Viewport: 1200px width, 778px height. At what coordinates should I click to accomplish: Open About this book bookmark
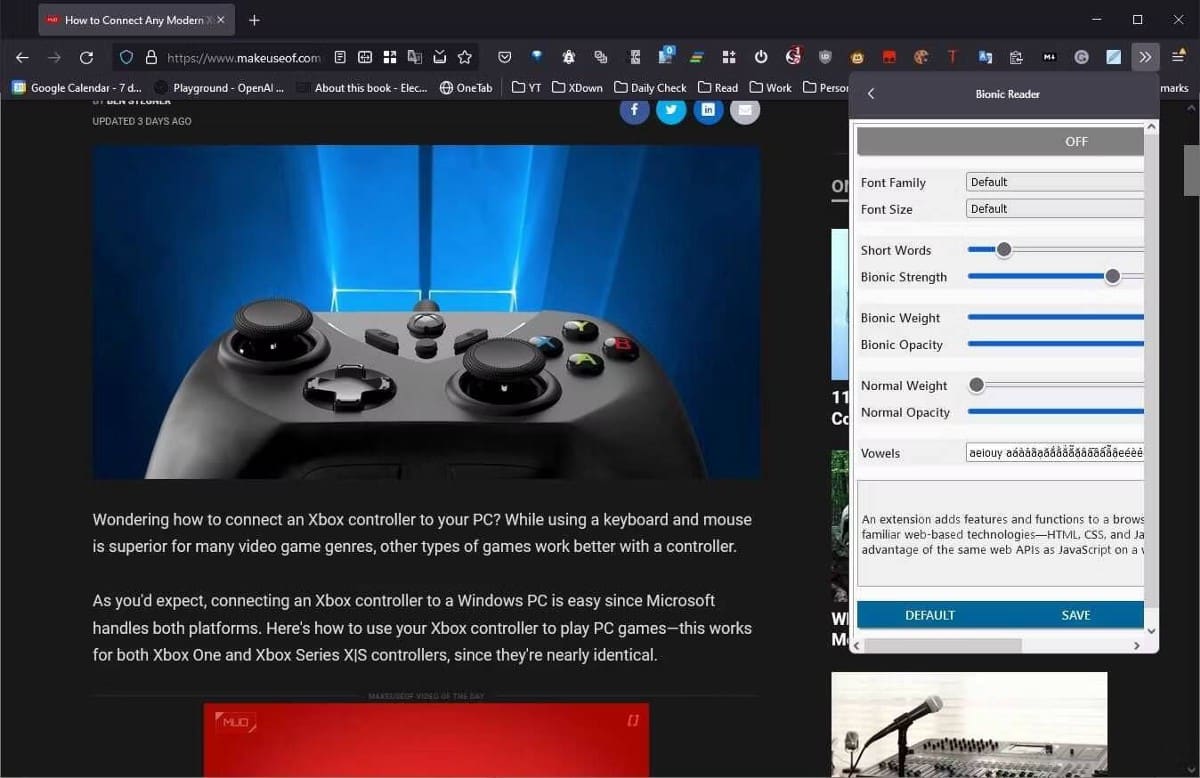tap(361, 88)
